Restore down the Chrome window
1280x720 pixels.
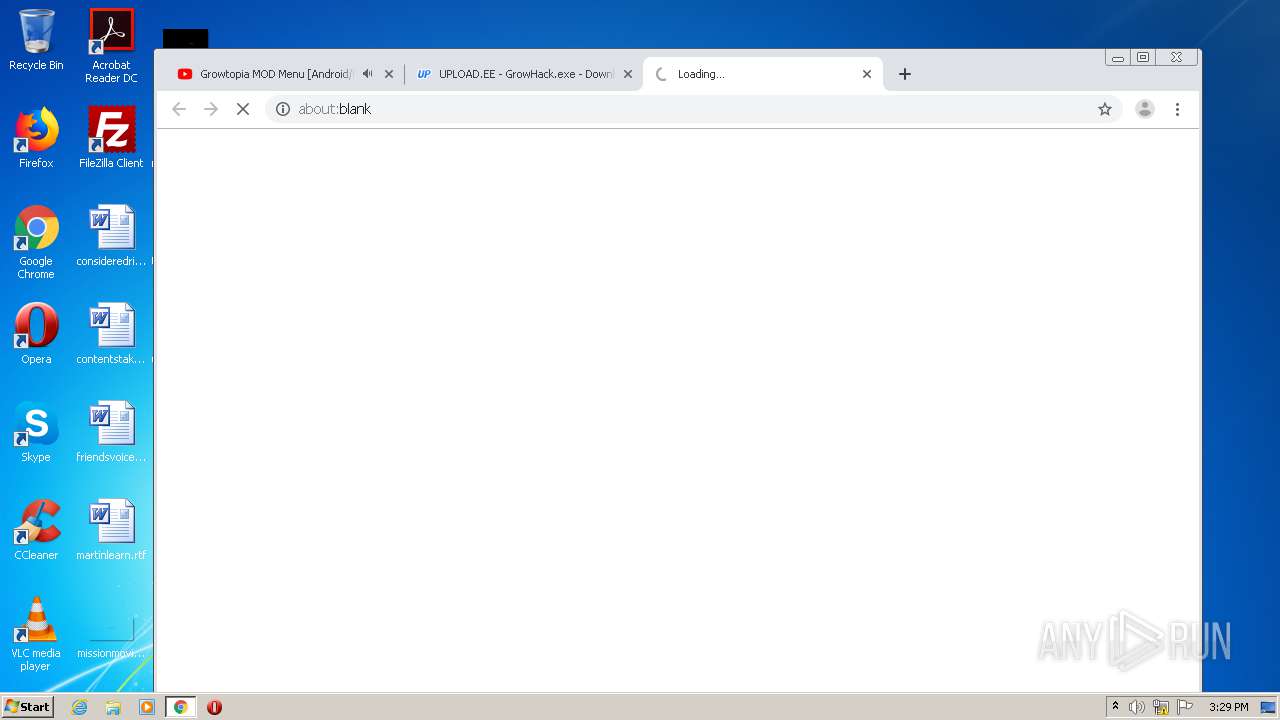1143,58
